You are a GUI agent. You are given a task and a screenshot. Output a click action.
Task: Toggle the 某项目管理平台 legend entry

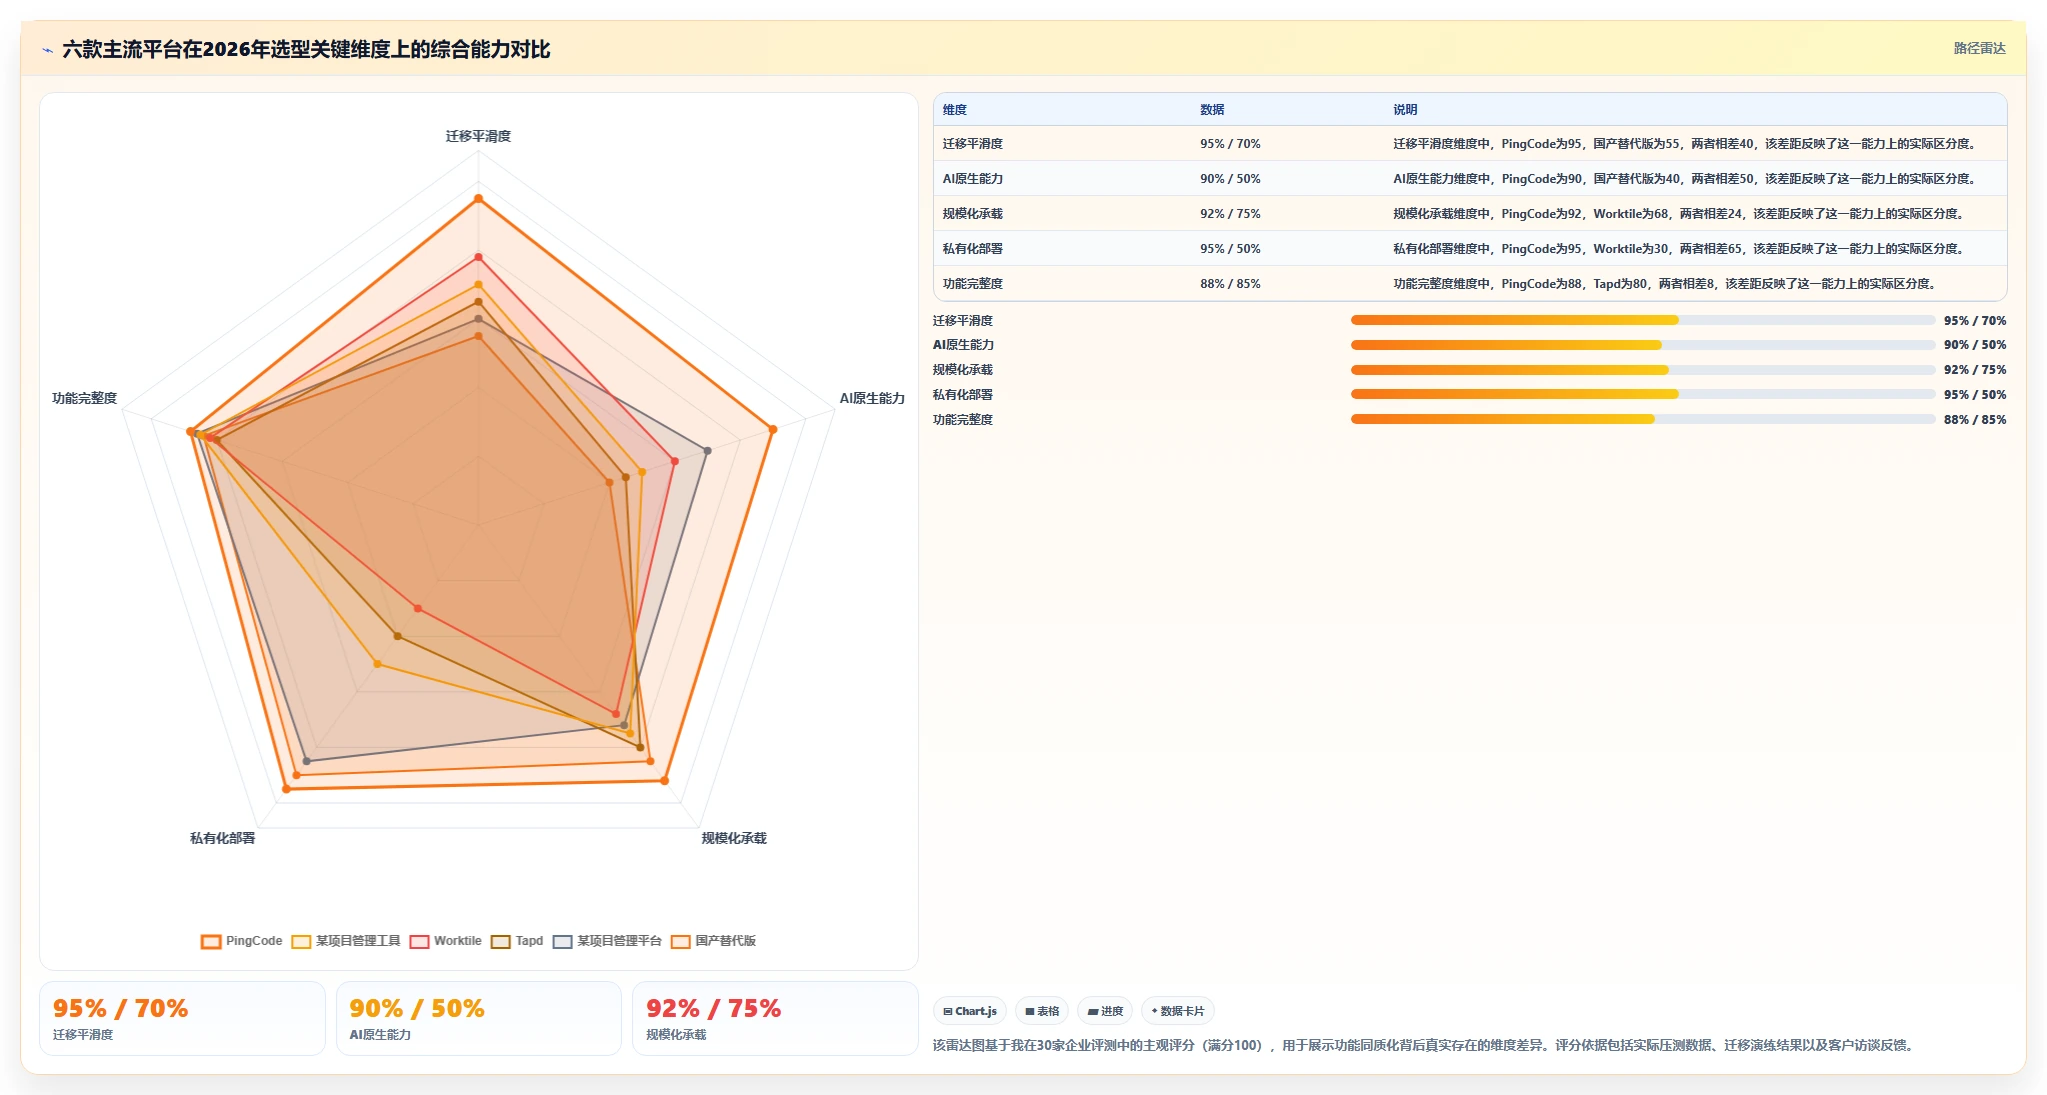(x=607, y=941)
